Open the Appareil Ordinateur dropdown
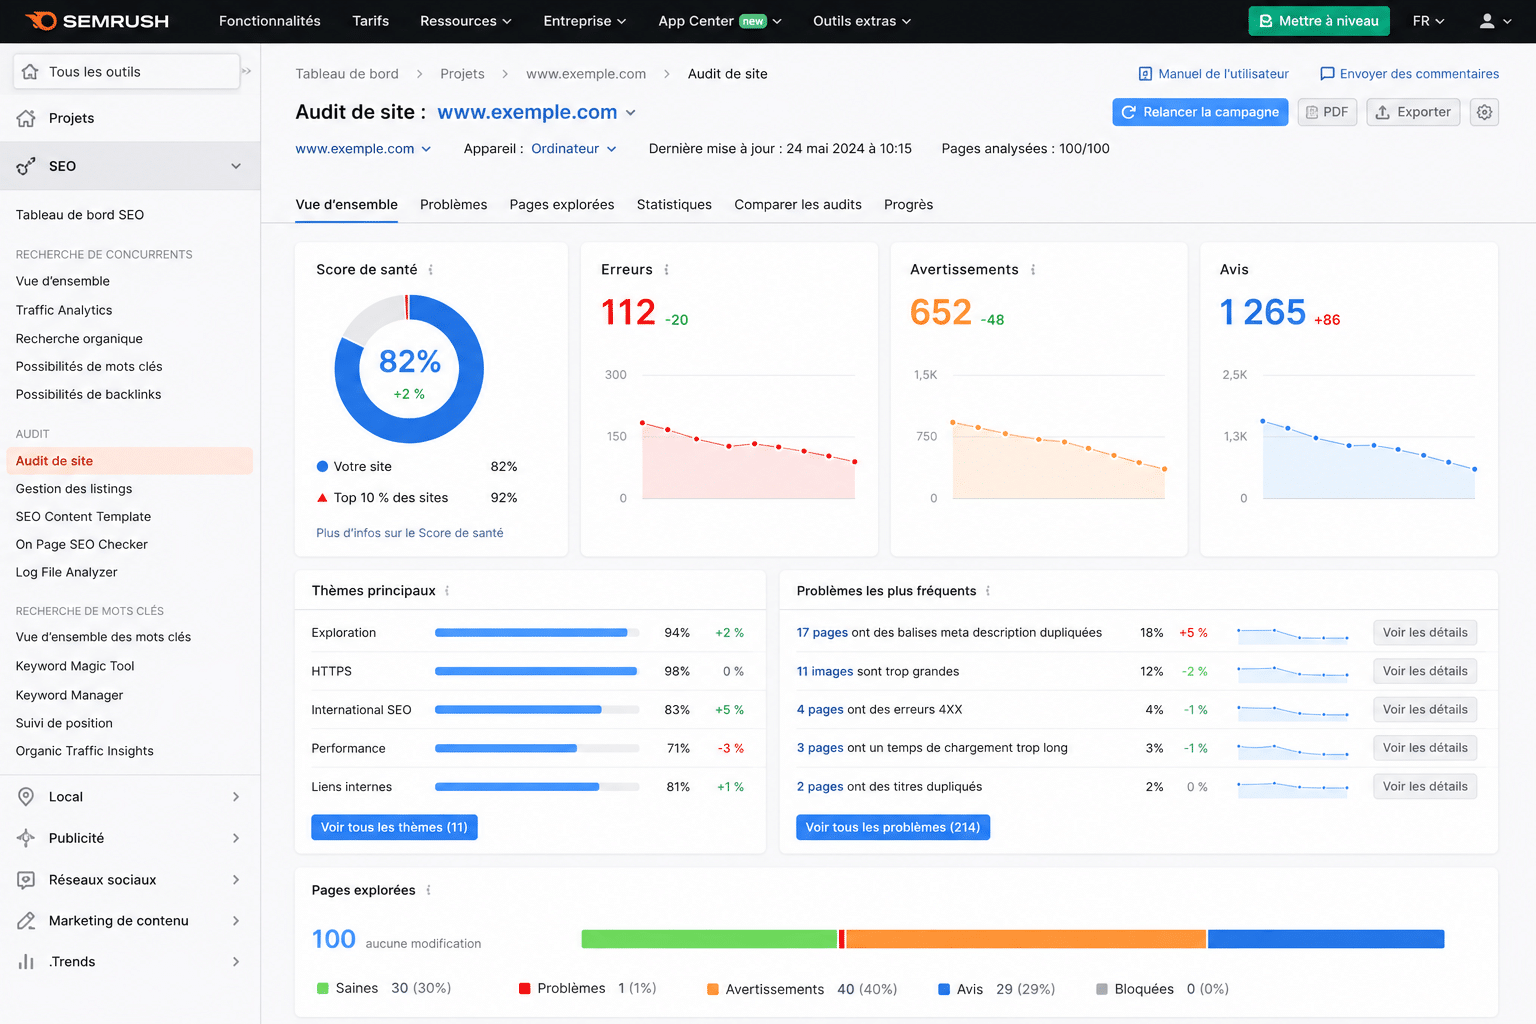Viewport: 1536px width, 1024px height. [574, 149]
